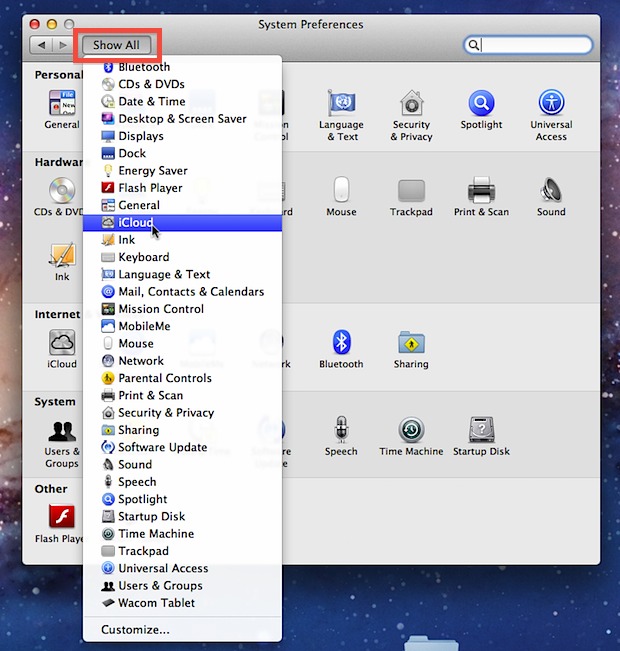Choose Displays from the dropdown menu
This screenshot has width=620, height=651.
183,136
